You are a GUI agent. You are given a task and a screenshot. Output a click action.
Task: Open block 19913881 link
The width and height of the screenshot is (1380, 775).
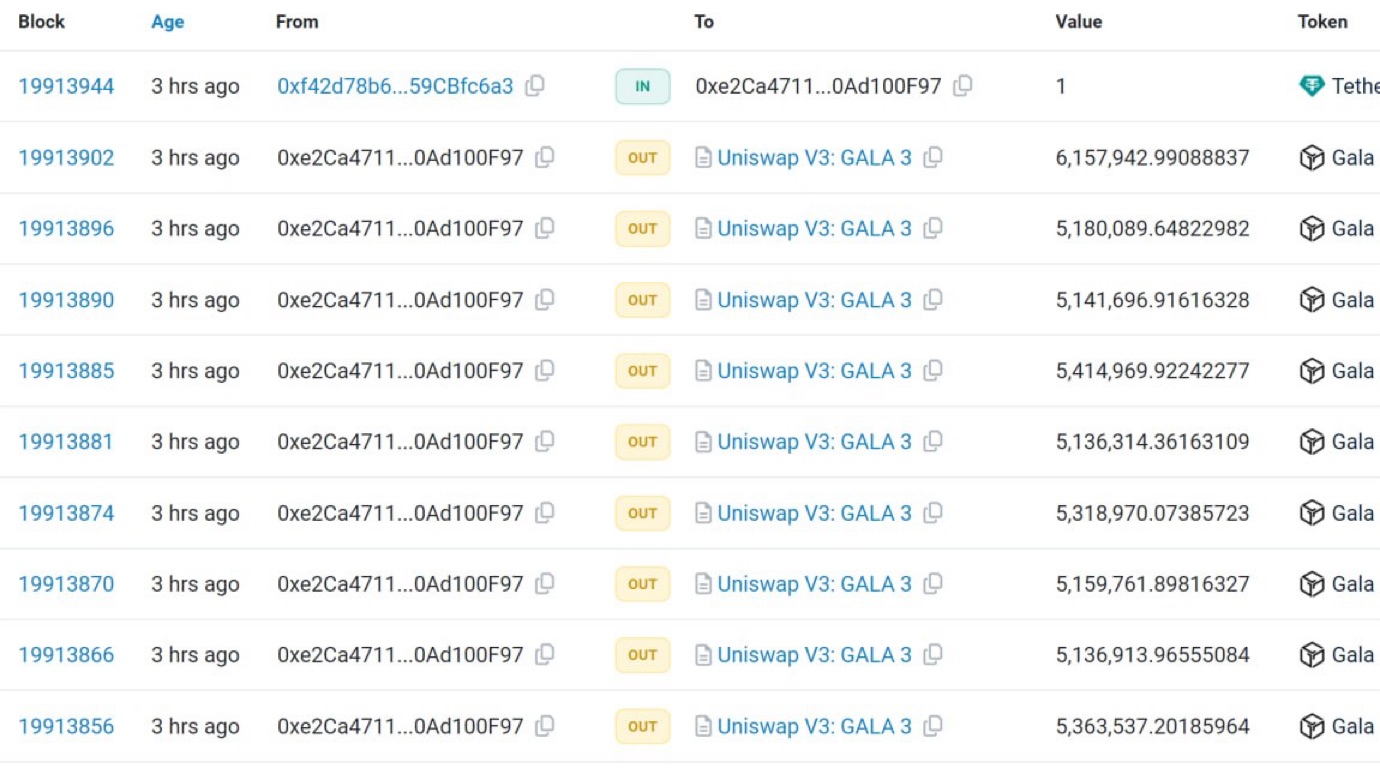pyautogui.click(x=66, y=442)
